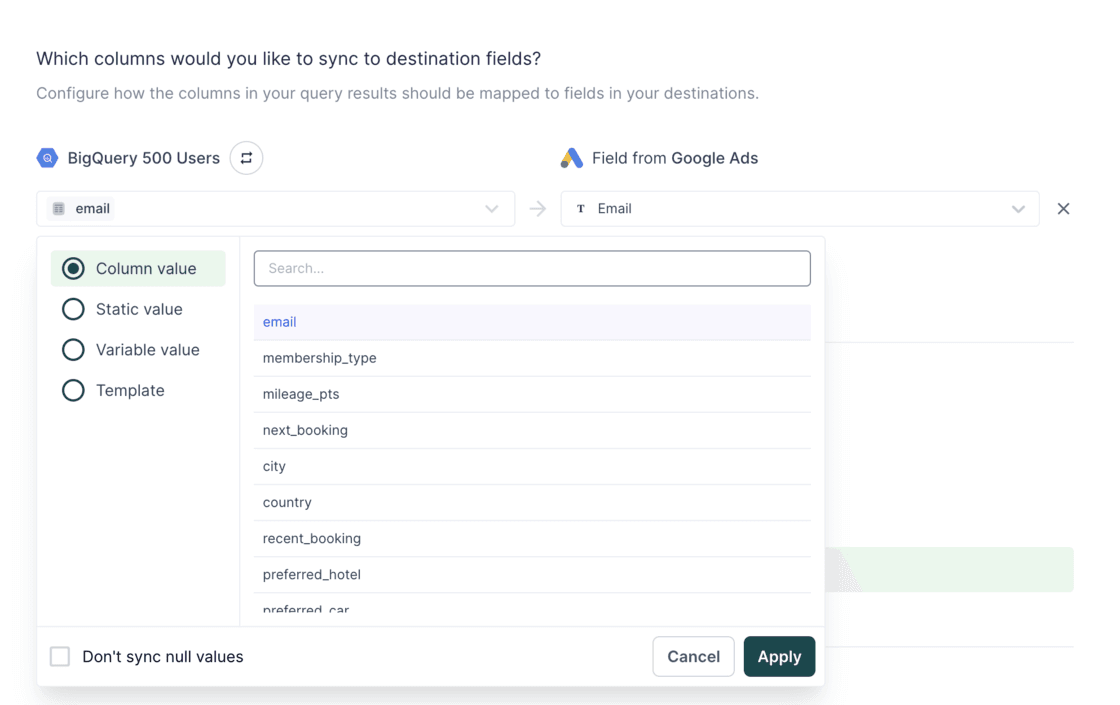1120x705 pixels.
Task: Click the Google Ads destination icon
Action: pos(571,157)
